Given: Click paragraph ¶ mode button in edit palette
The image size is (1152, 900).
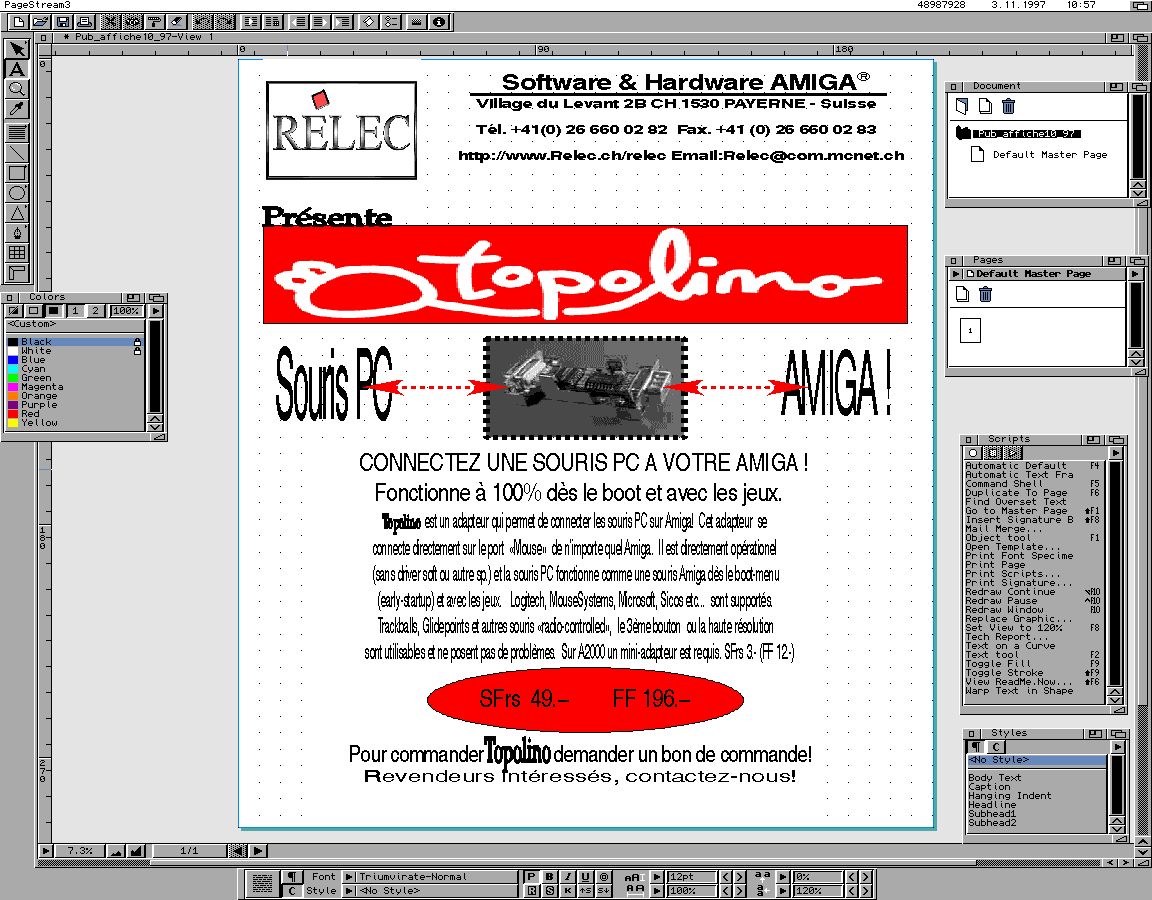Looking at the screenshot, I should pyautogui.click(x=292, y=876).
